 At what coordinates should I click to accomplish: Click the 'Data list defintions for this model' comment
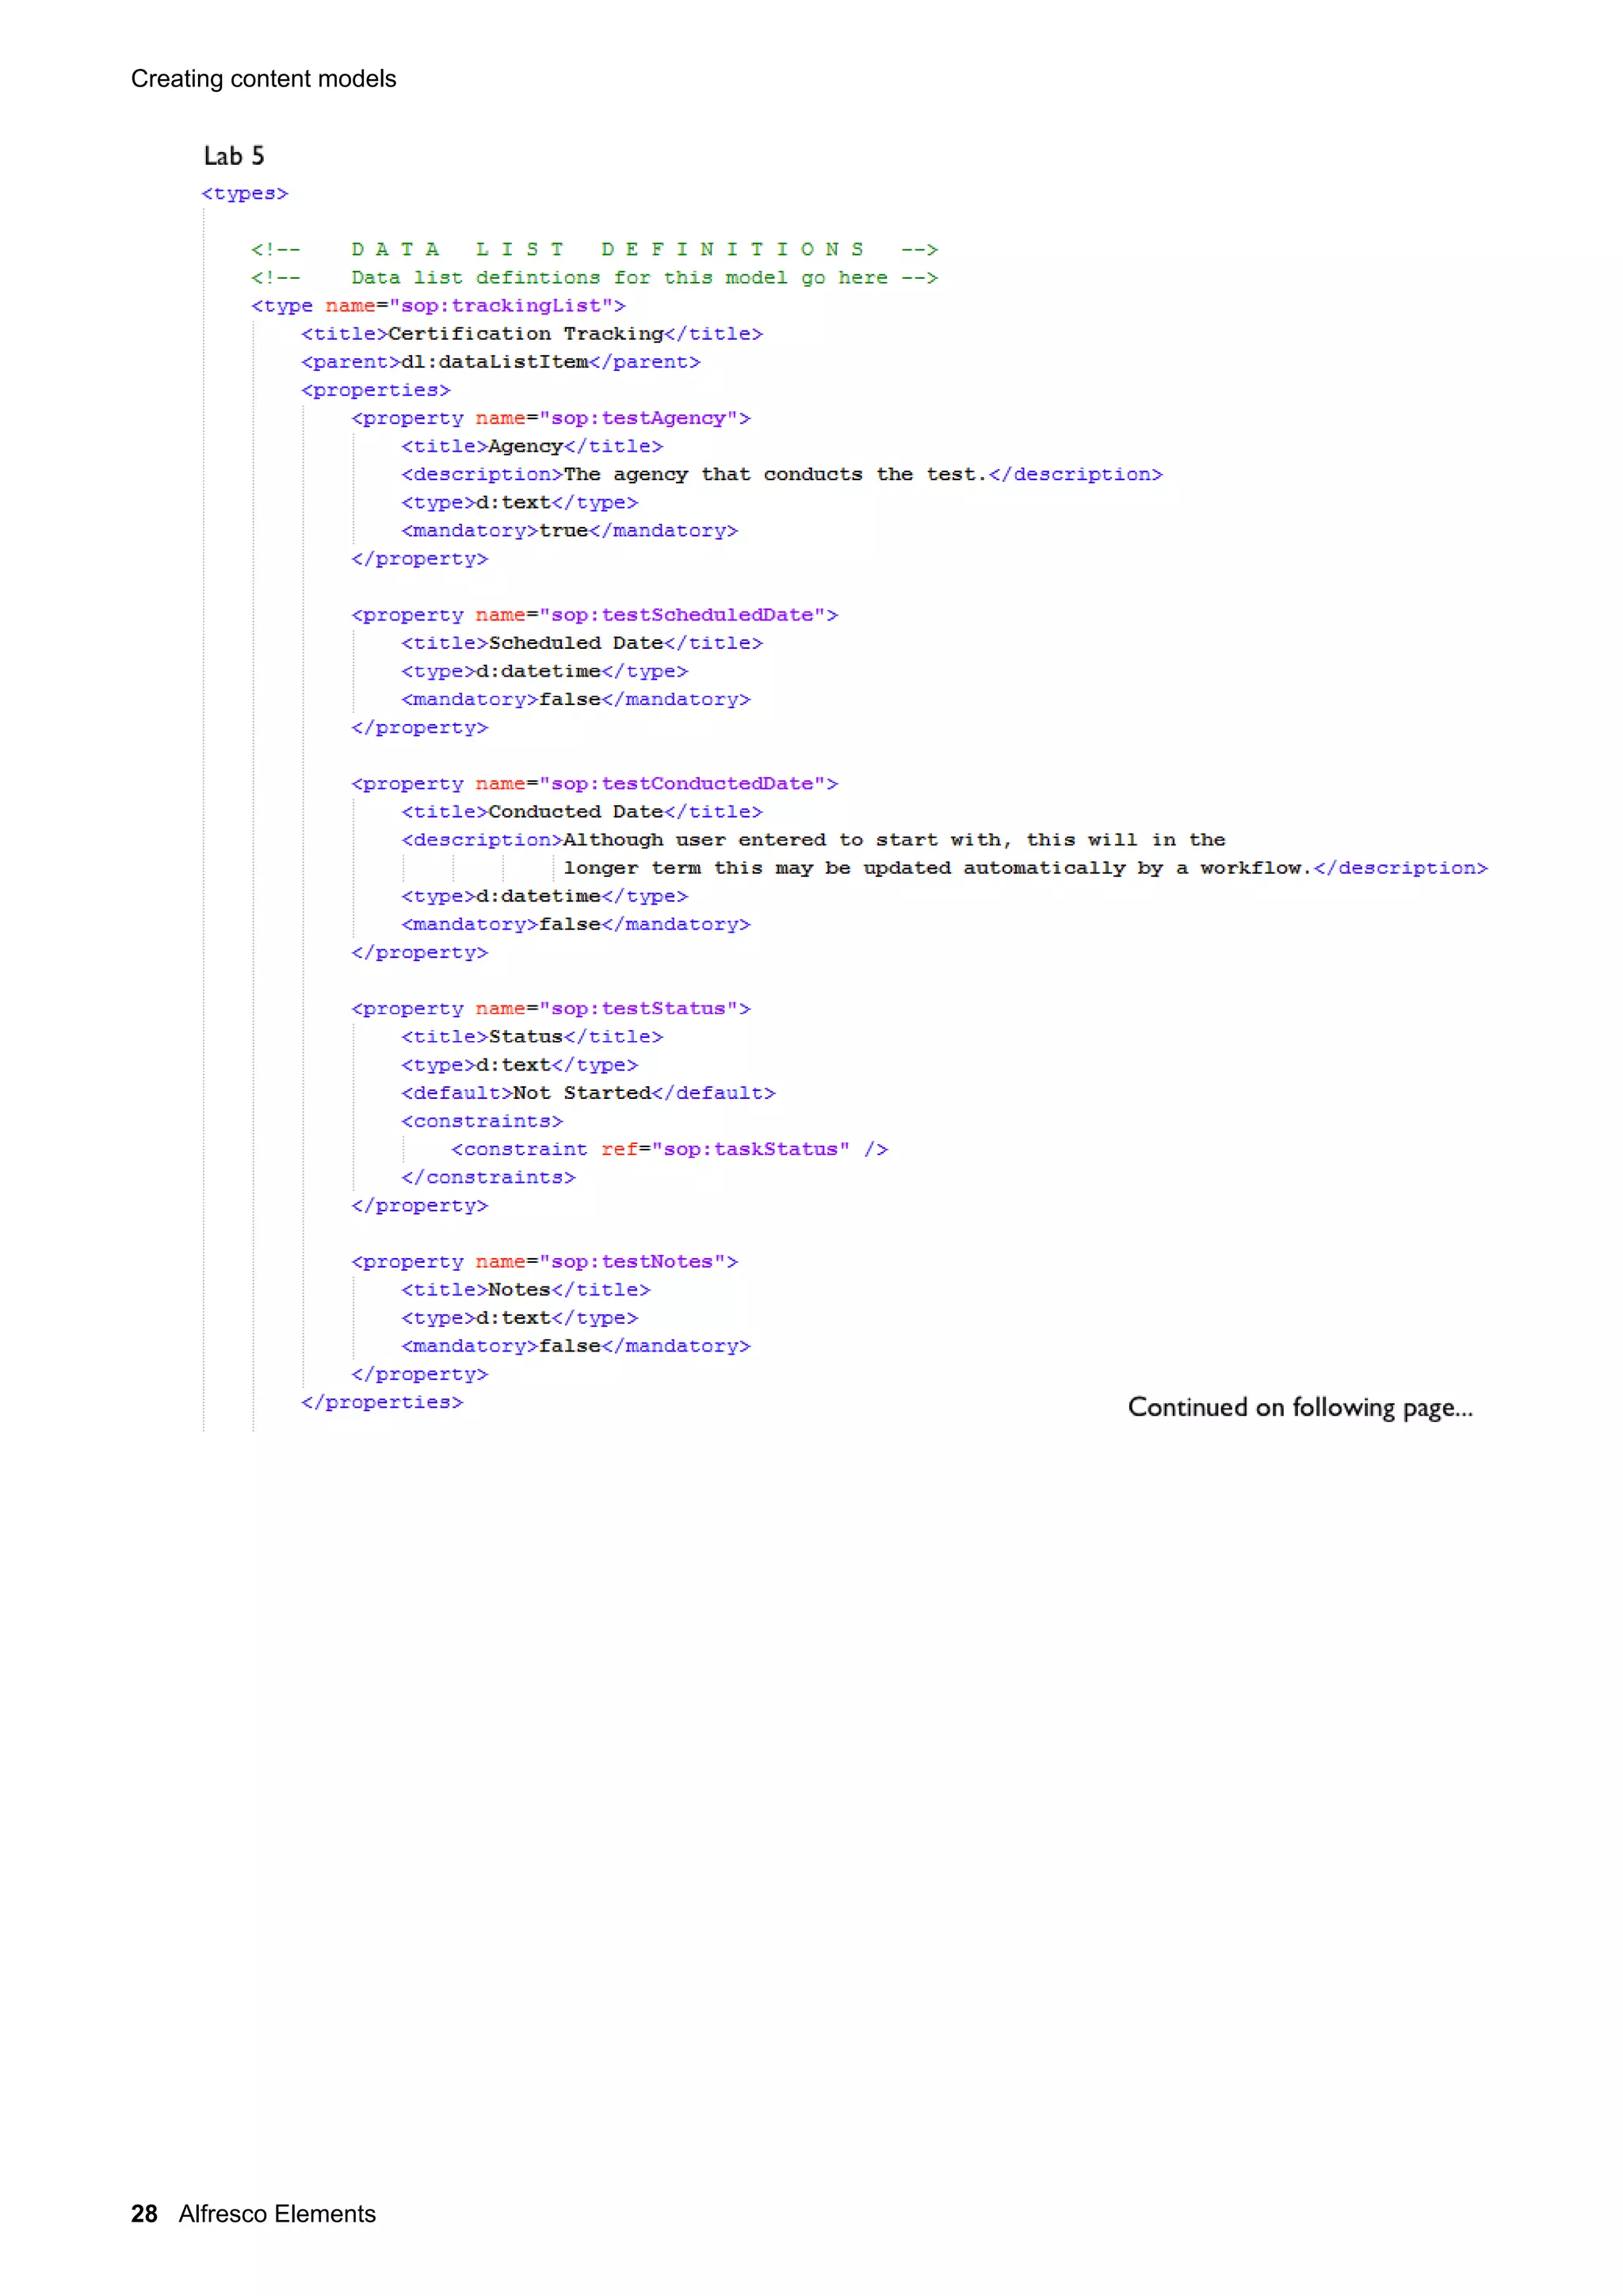[x=594, y=277]
